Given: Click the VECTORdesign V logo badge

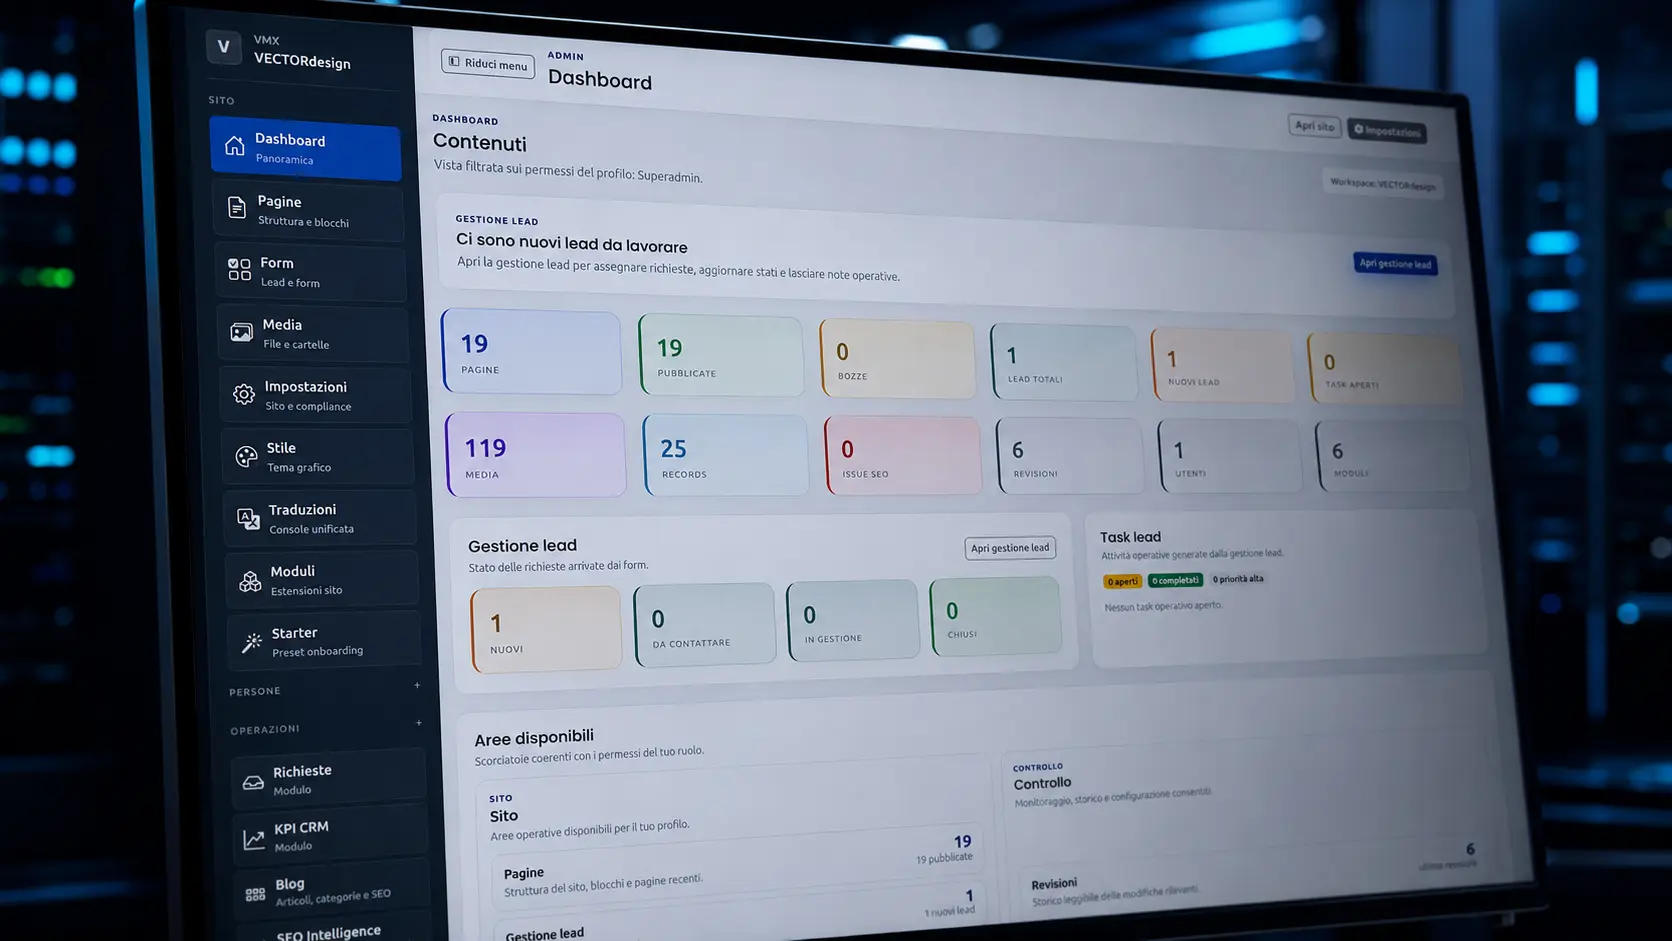Looking at the screenshot, I should point(224,46).
